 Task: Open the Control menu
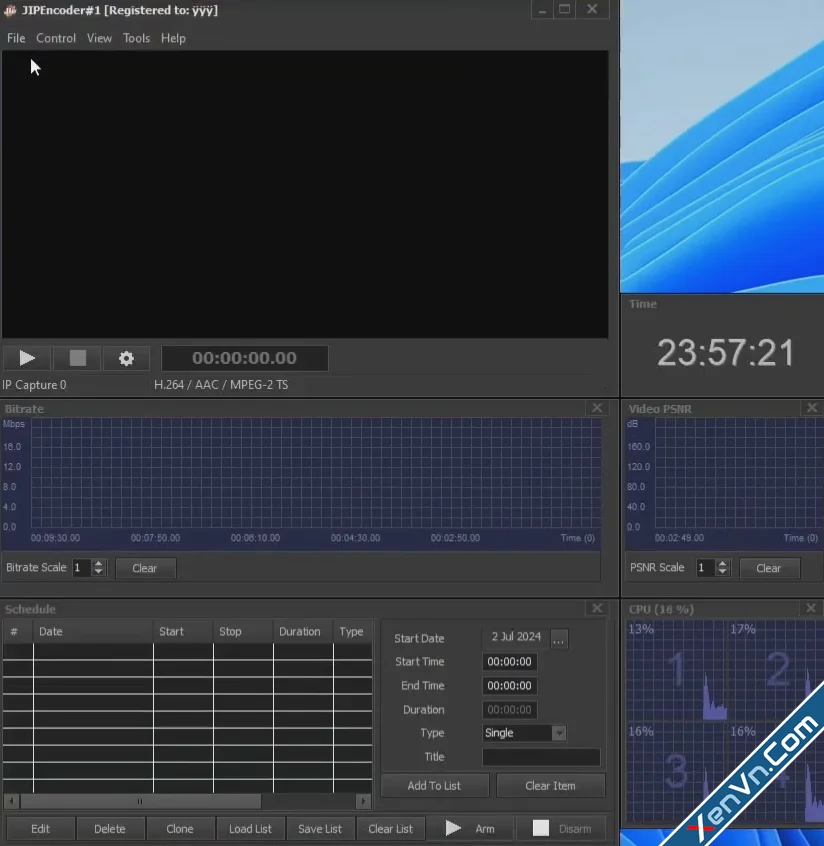pyautogui.click(x=56, y=38)
